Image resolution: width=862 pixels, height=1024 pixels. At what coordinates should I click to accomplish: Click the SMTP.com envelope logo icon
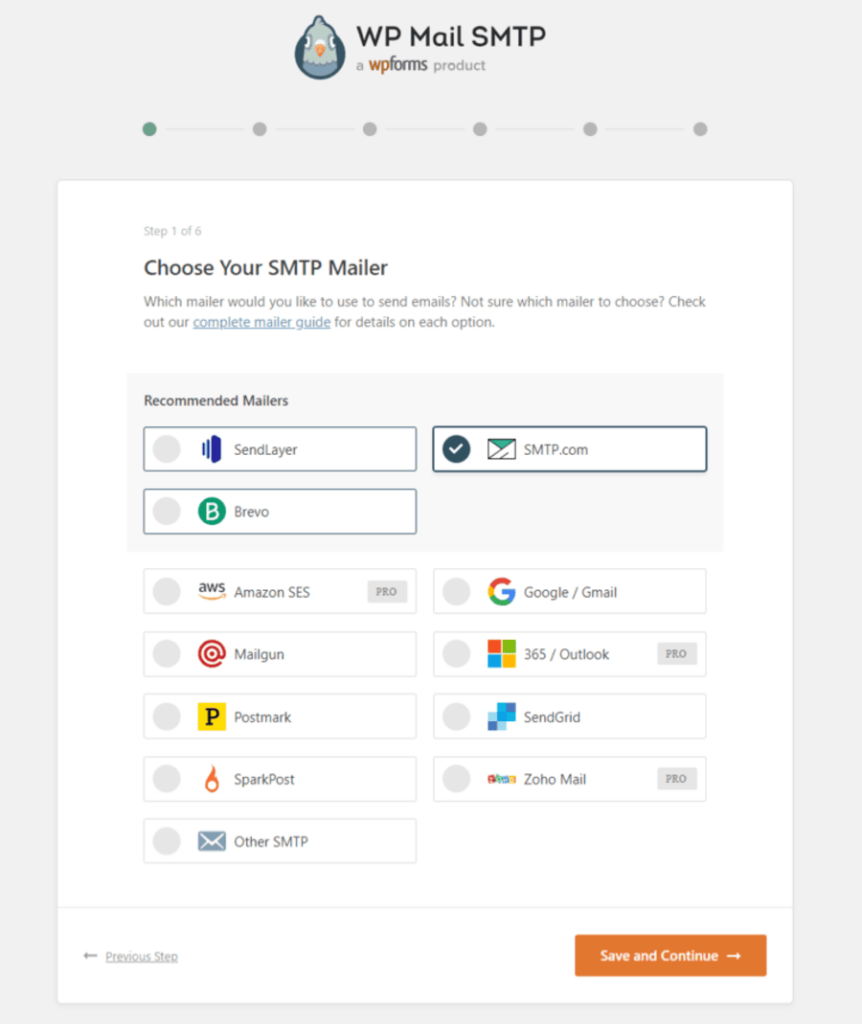(500, 448)
